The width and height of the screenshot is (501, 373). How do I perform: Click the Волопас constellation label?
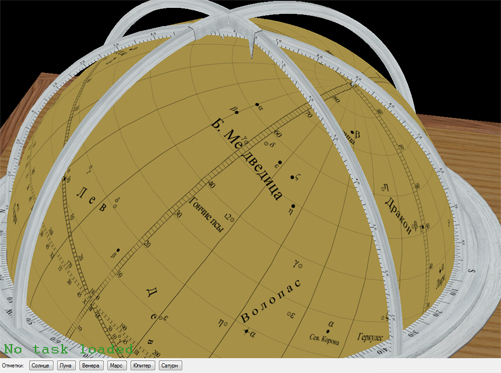click(x=271, y=300)
